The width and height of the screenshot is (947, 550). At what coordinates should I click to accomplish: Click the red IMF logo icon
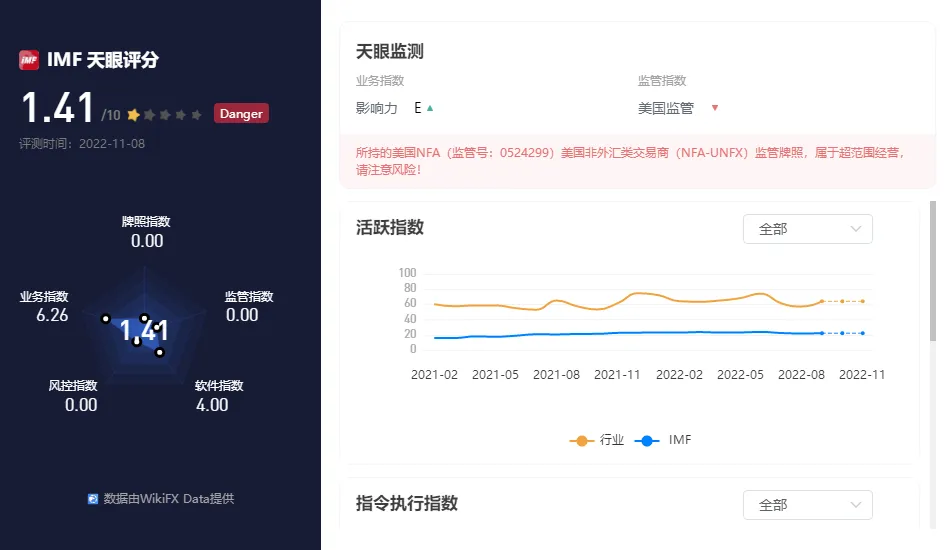coord(29,60)
